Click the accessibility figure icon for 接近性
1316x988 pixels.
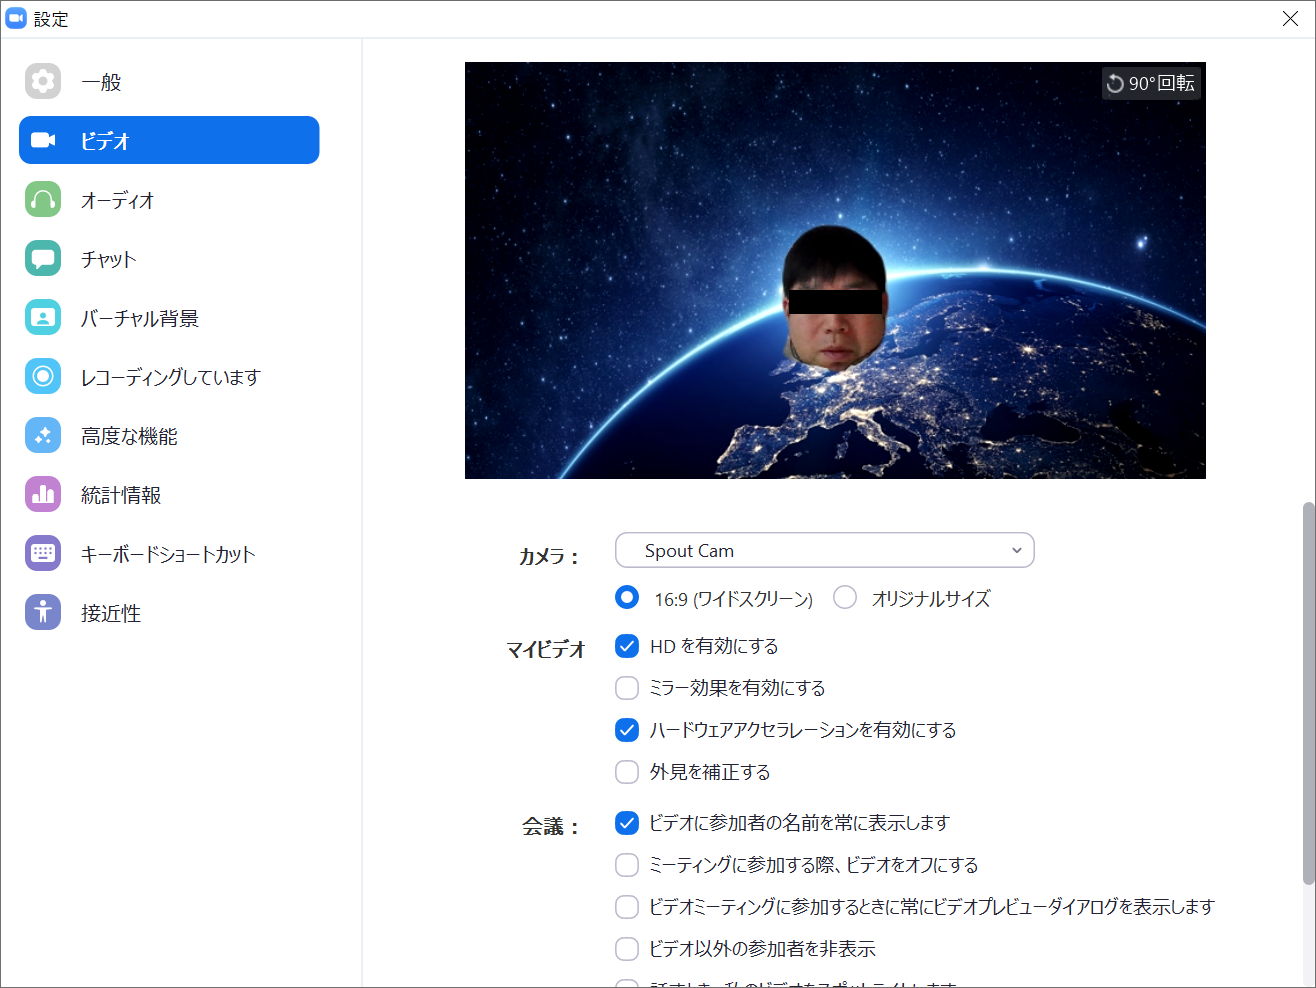click(x=43, y=612)
